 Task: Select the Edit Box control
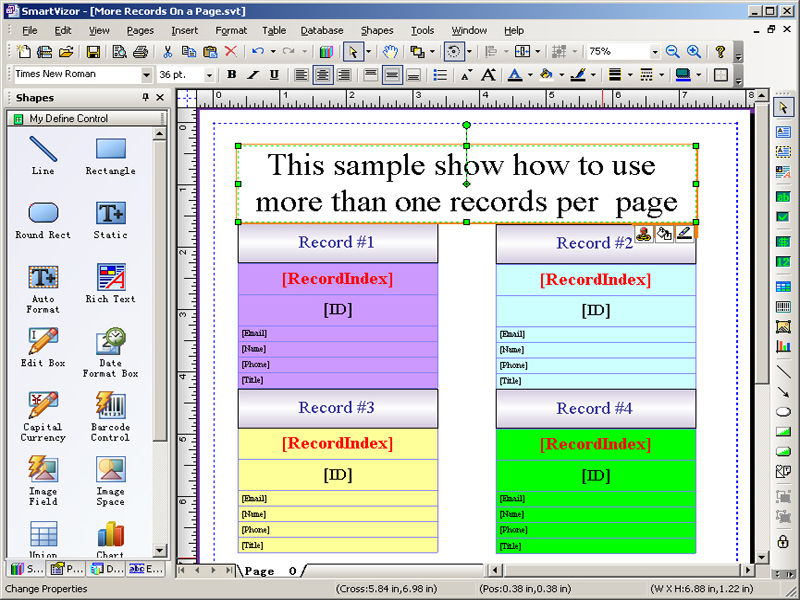coord(43,347)
